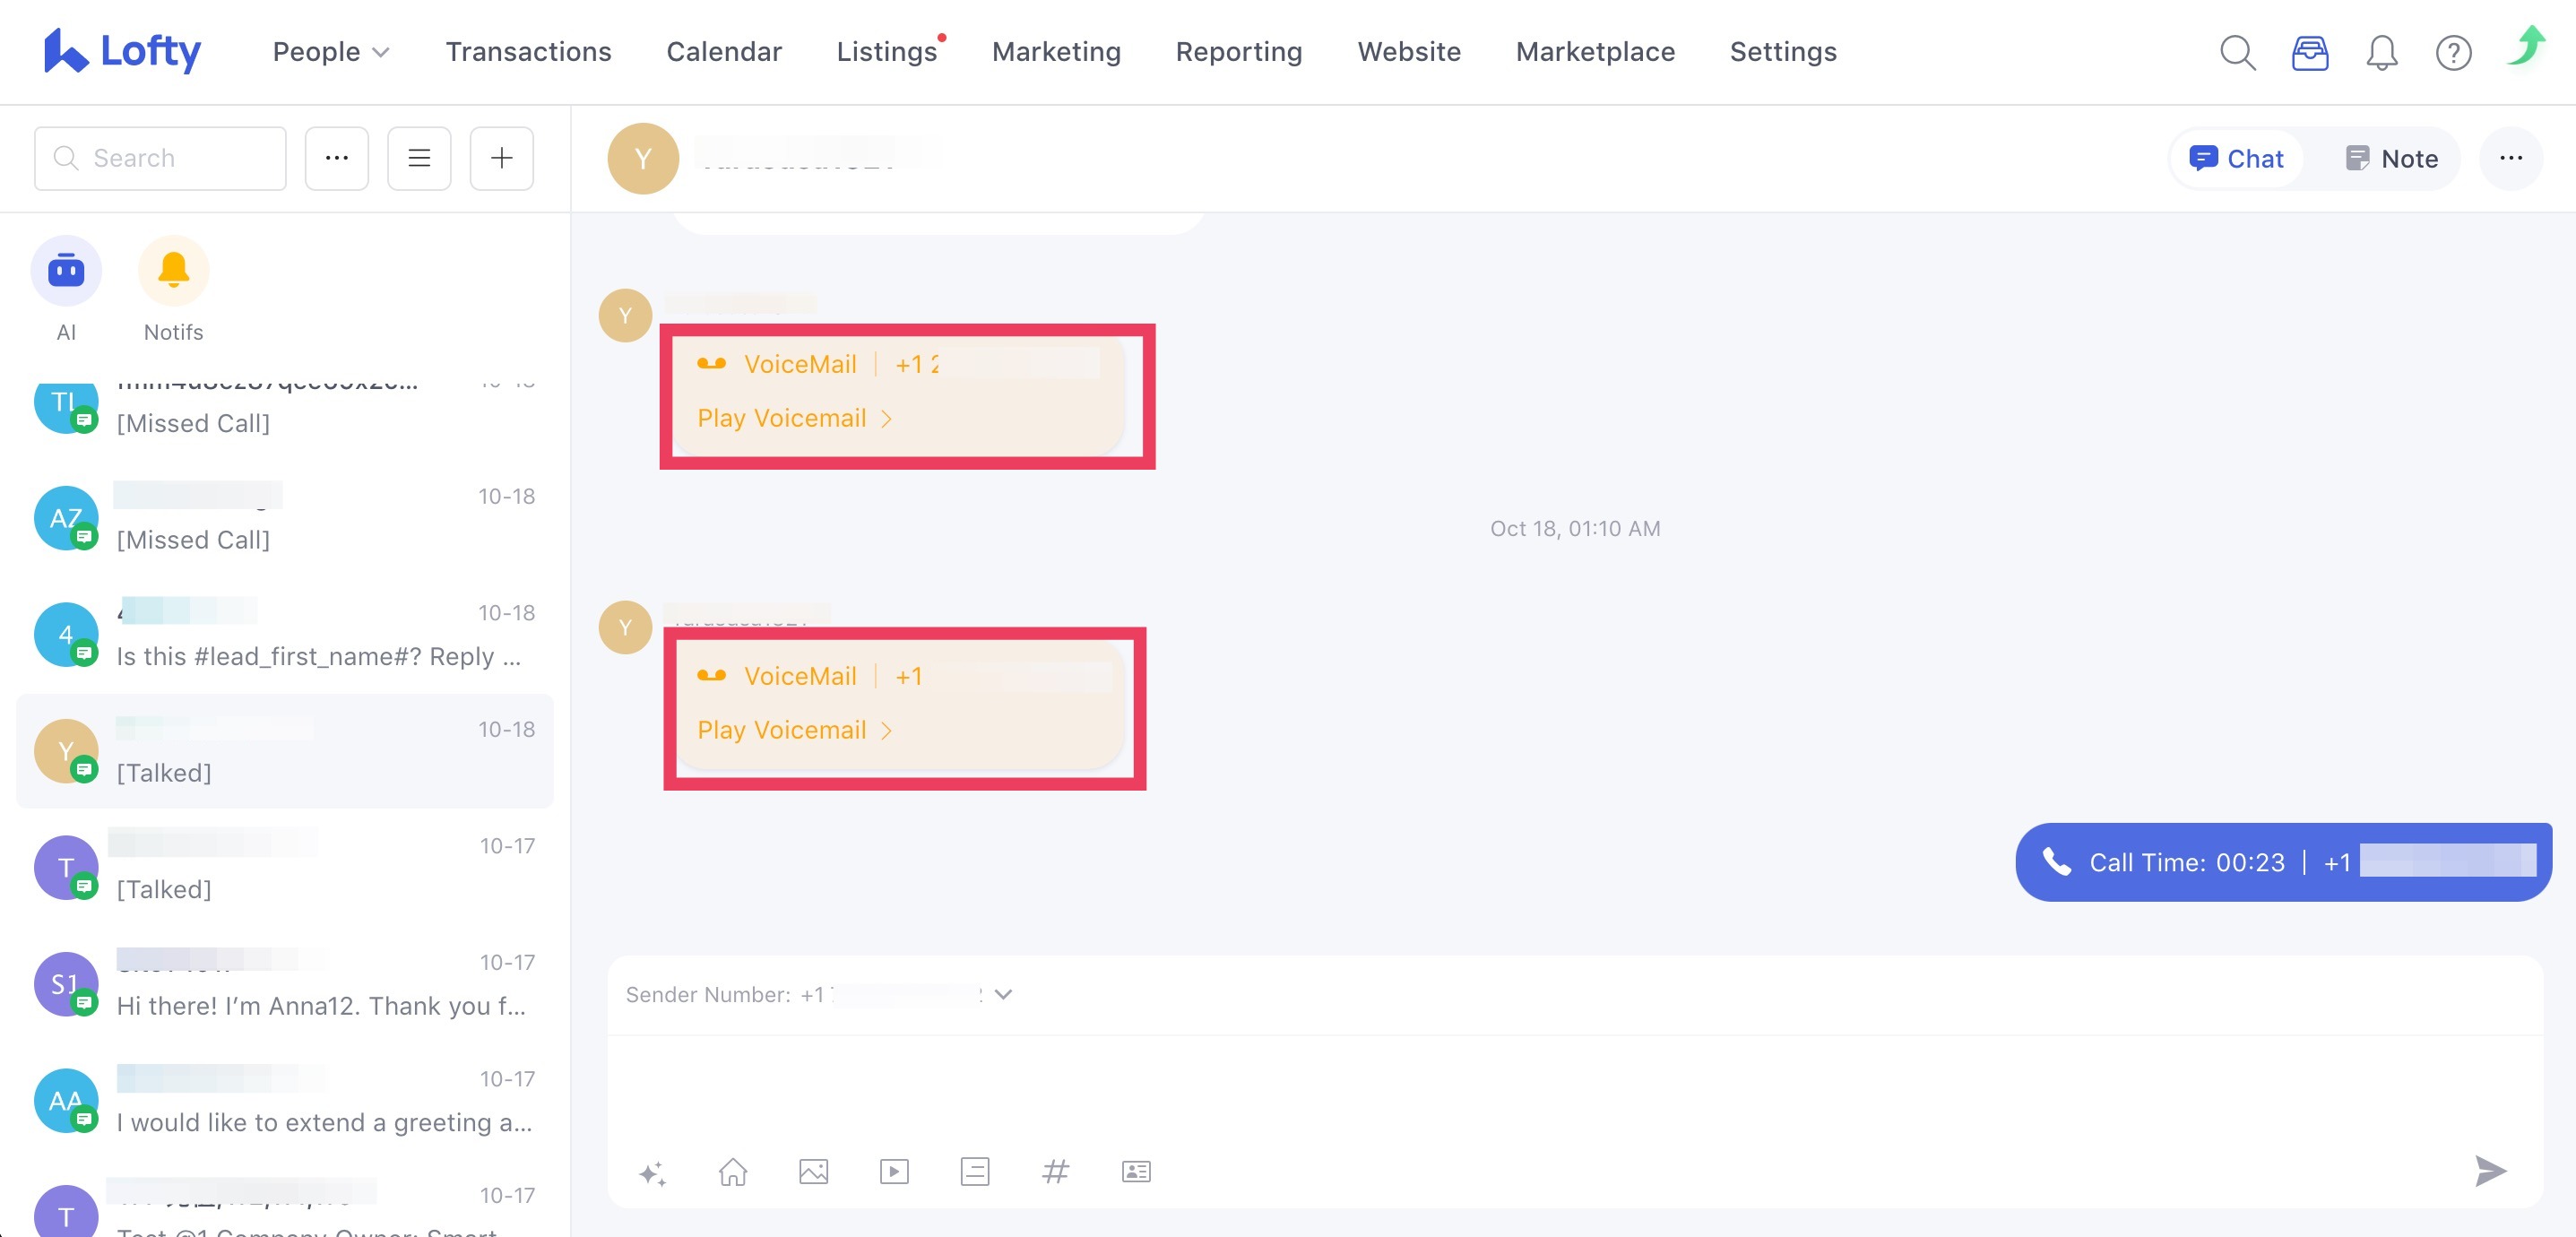Open the help question mark icon
2576x1237 pixels.
point(2453,52)
